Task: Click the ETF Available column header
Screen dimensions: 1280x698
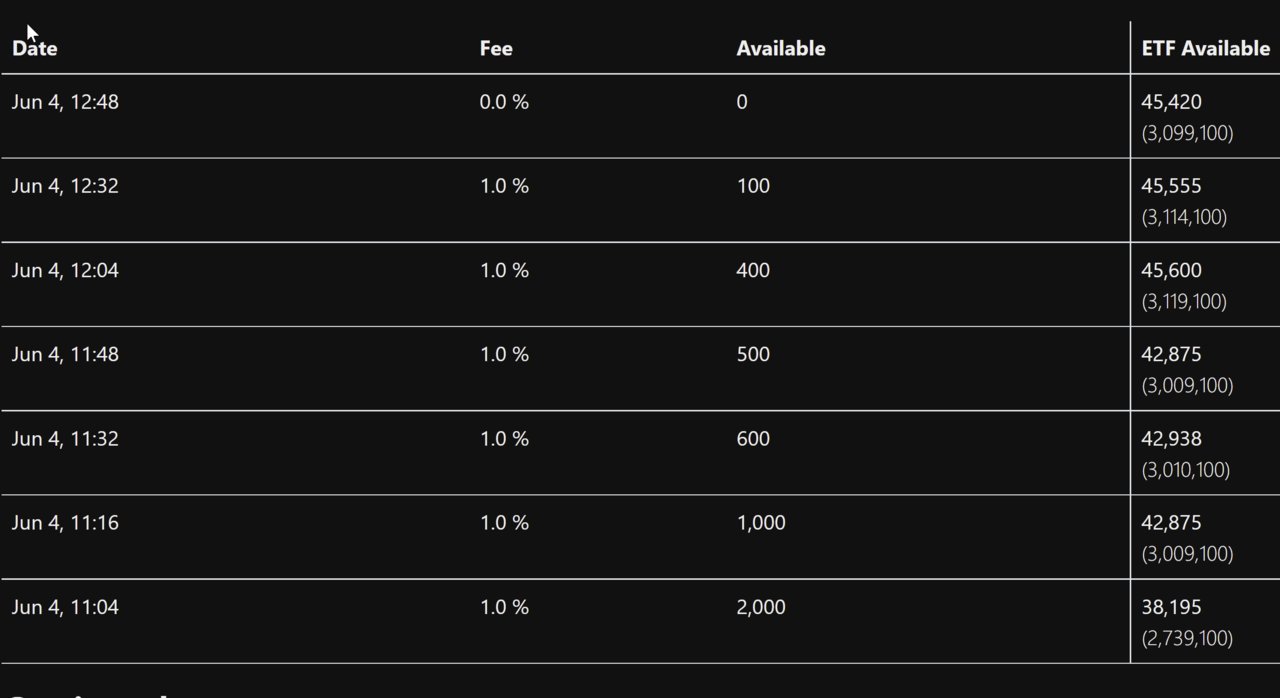Action: coord(1205,48)
